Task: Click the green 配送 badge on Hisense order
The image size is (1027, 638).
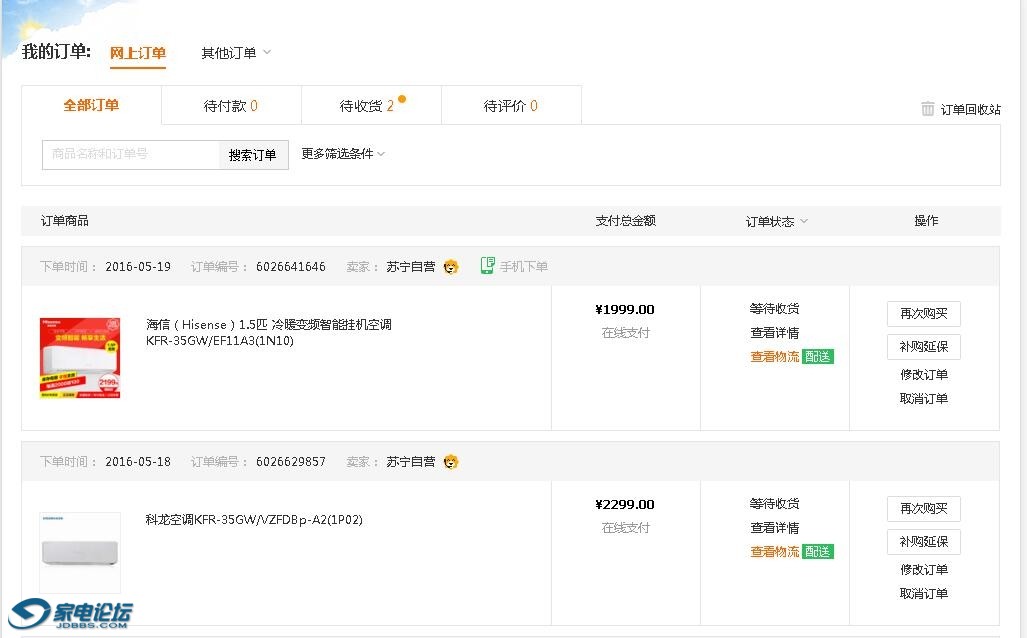Action: pyautogui.click(x=817, y=357)
